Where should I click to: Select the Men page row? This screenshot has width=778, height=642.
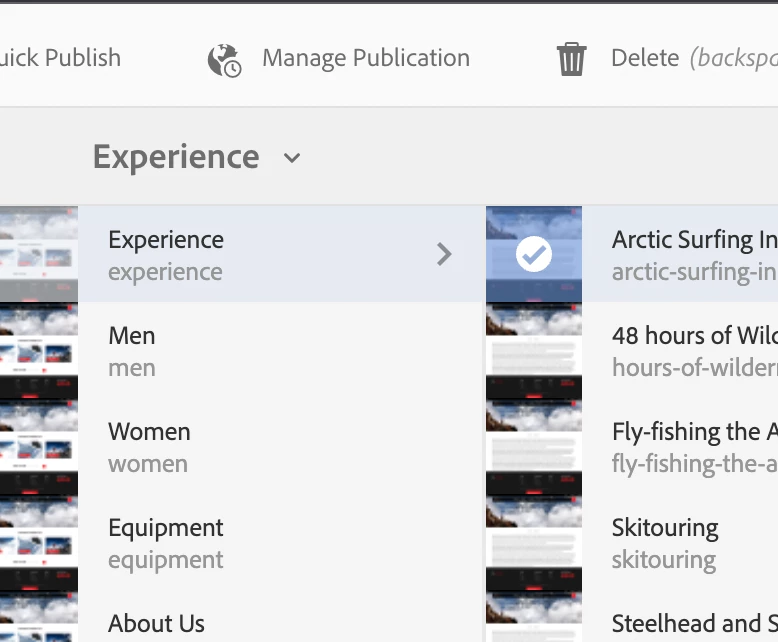coord(280,351)
